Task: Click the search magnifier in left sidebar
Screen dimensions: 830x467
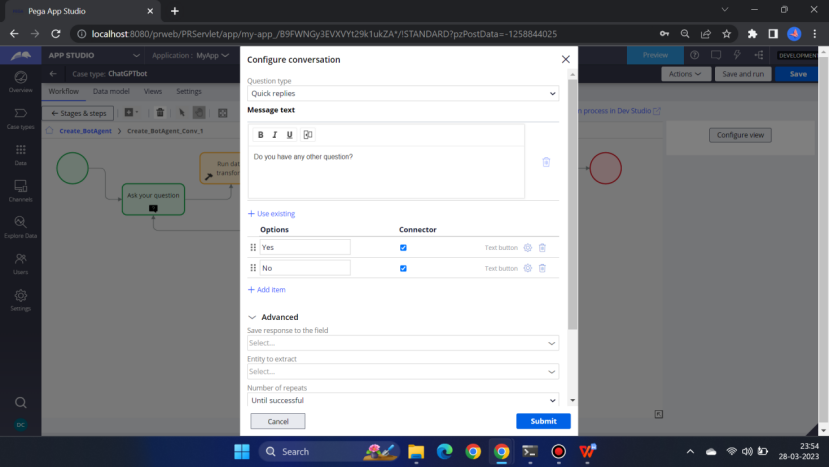Action: click(21, 403)
